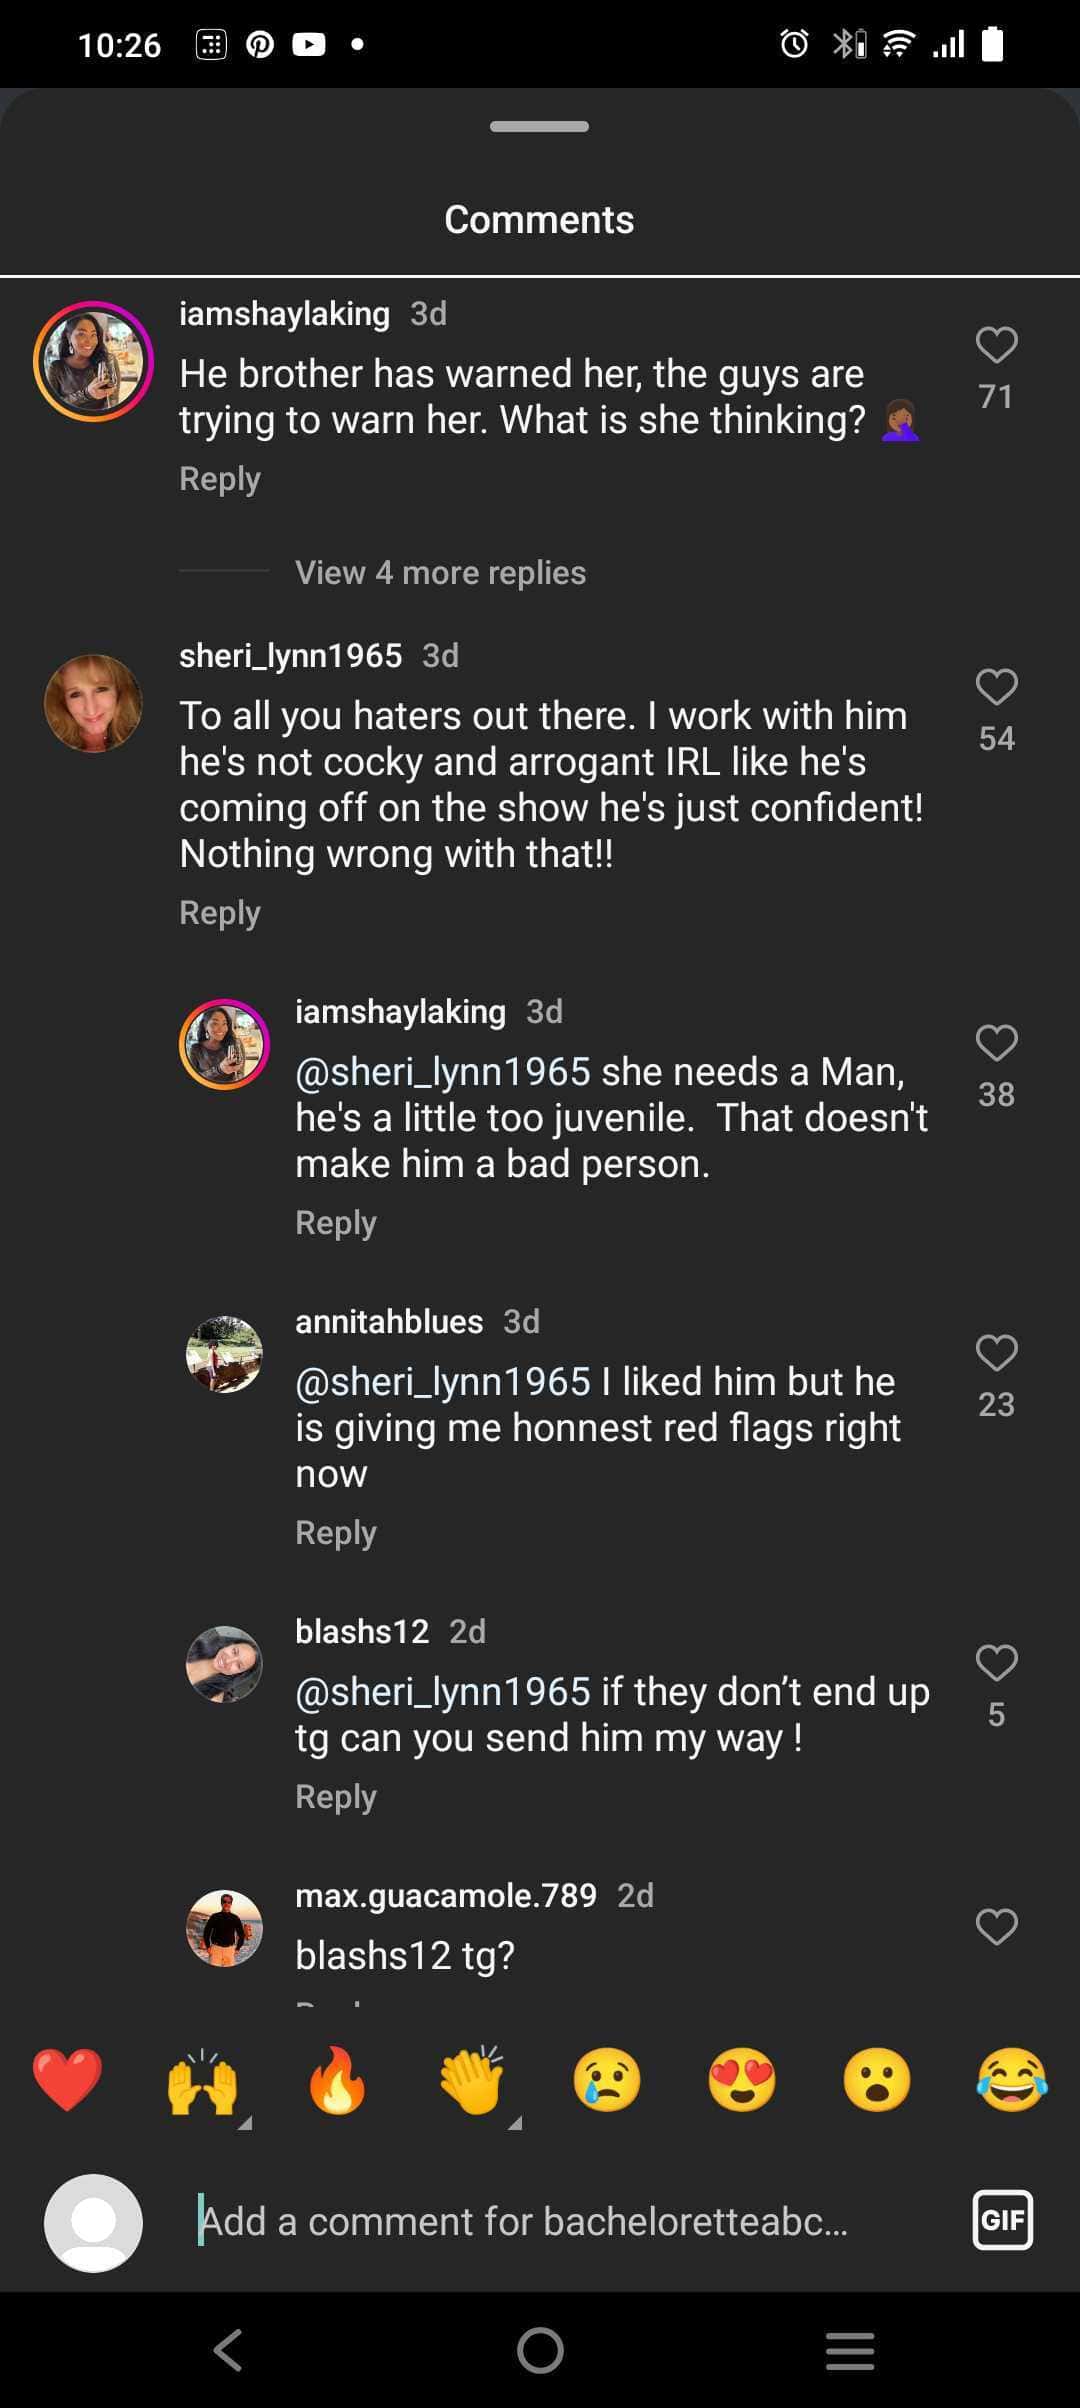The height and width of the screenshot is (2408, 1080).
Task: Open the GIF picker
Action: pos(1002,2221)
